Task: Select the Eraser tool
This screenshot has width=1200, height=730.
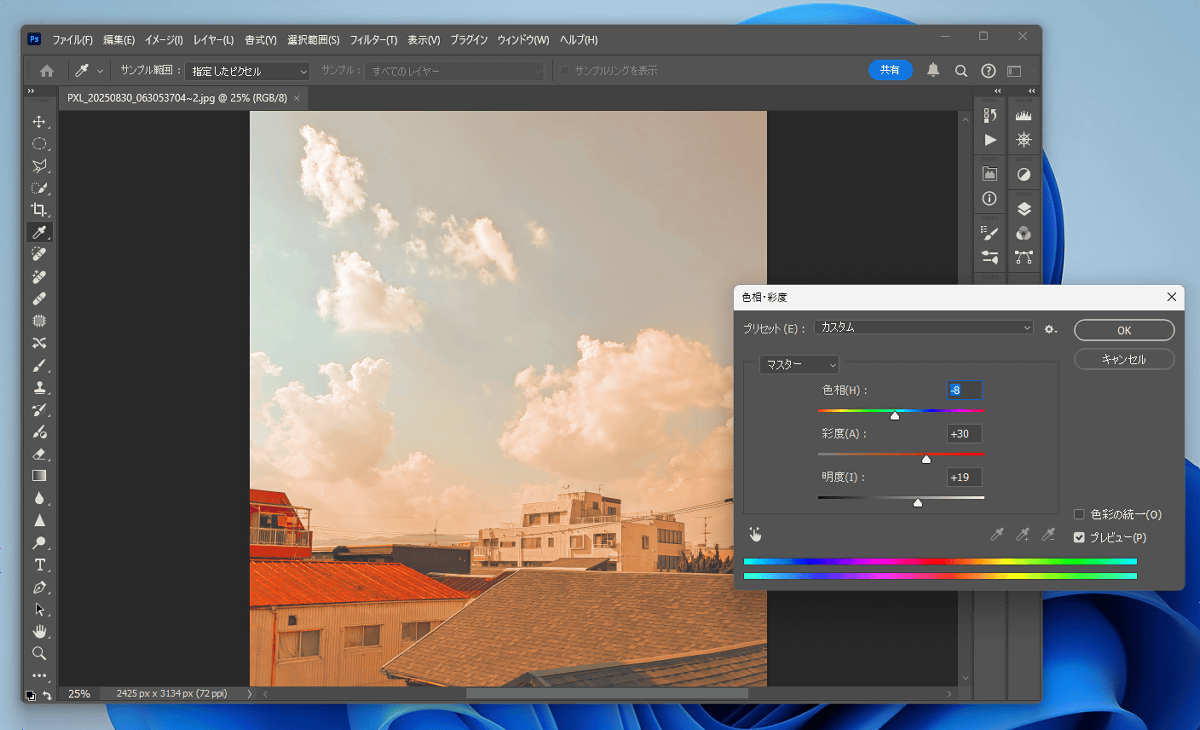Action: (40, 454)
